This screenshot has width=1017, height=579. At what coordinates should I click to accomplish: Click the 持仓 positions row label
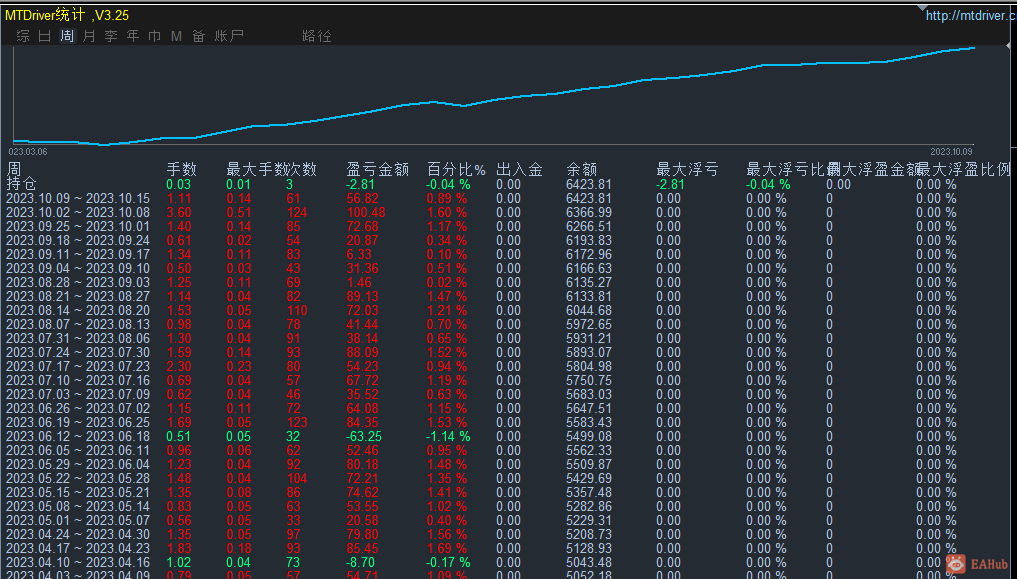pyautogui.click(x=22, y=184)
